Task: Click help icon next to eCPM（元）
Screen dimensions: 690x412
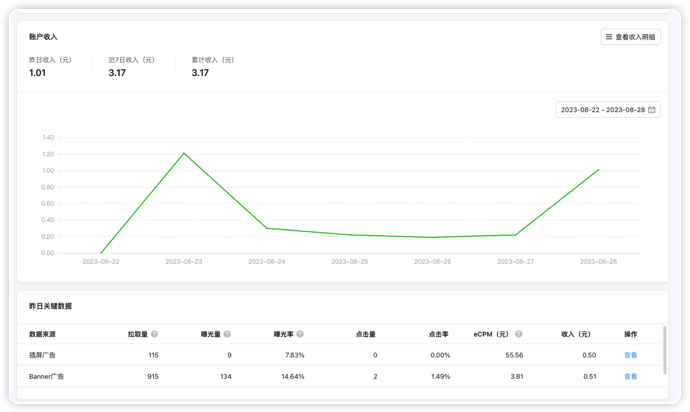Action: (519, 334)
